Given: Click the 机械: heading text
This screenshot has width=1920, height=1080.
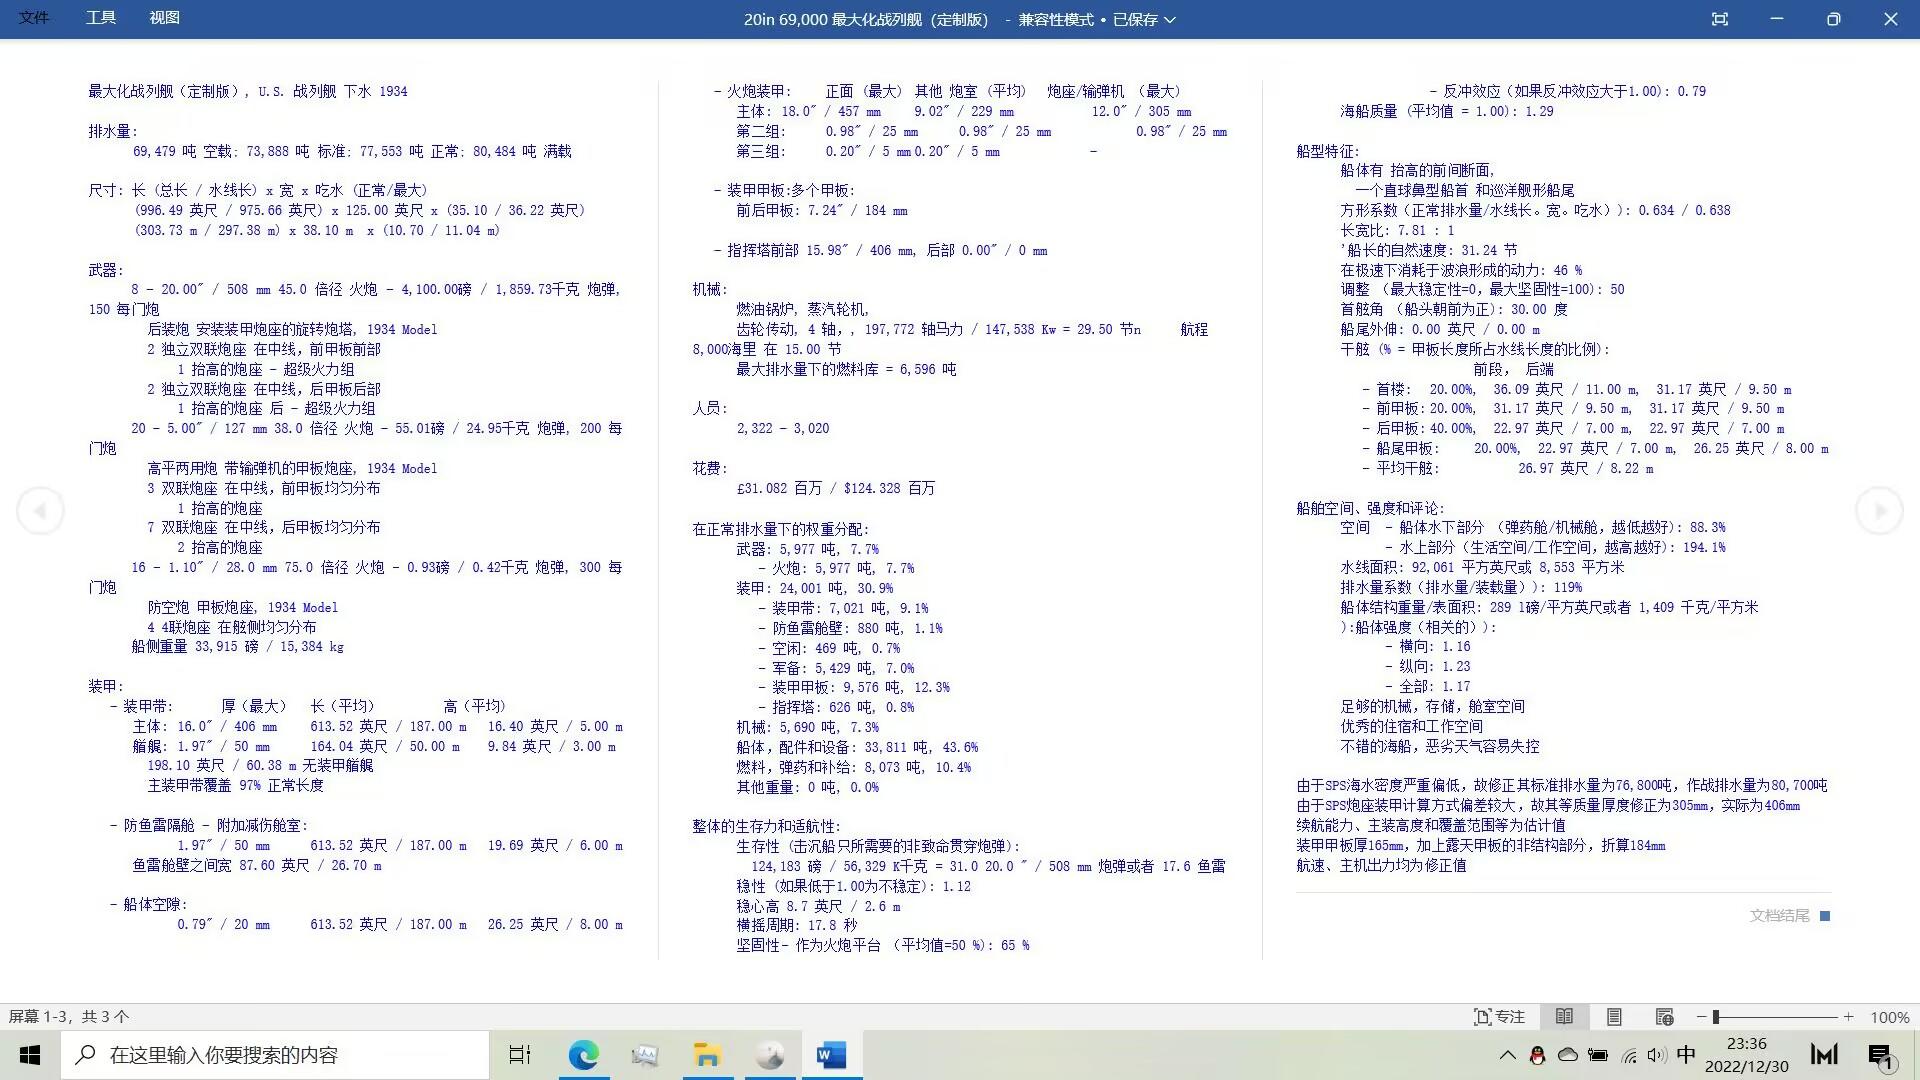Looking at the screenshot, I should coord(710,289).
